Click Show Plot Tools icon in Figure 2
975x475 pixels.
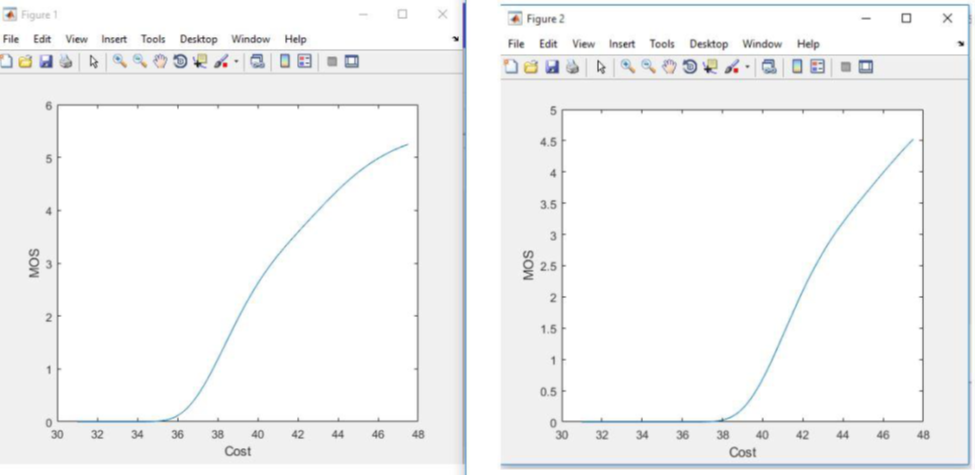pyautogui.click(x=866, y=67)
